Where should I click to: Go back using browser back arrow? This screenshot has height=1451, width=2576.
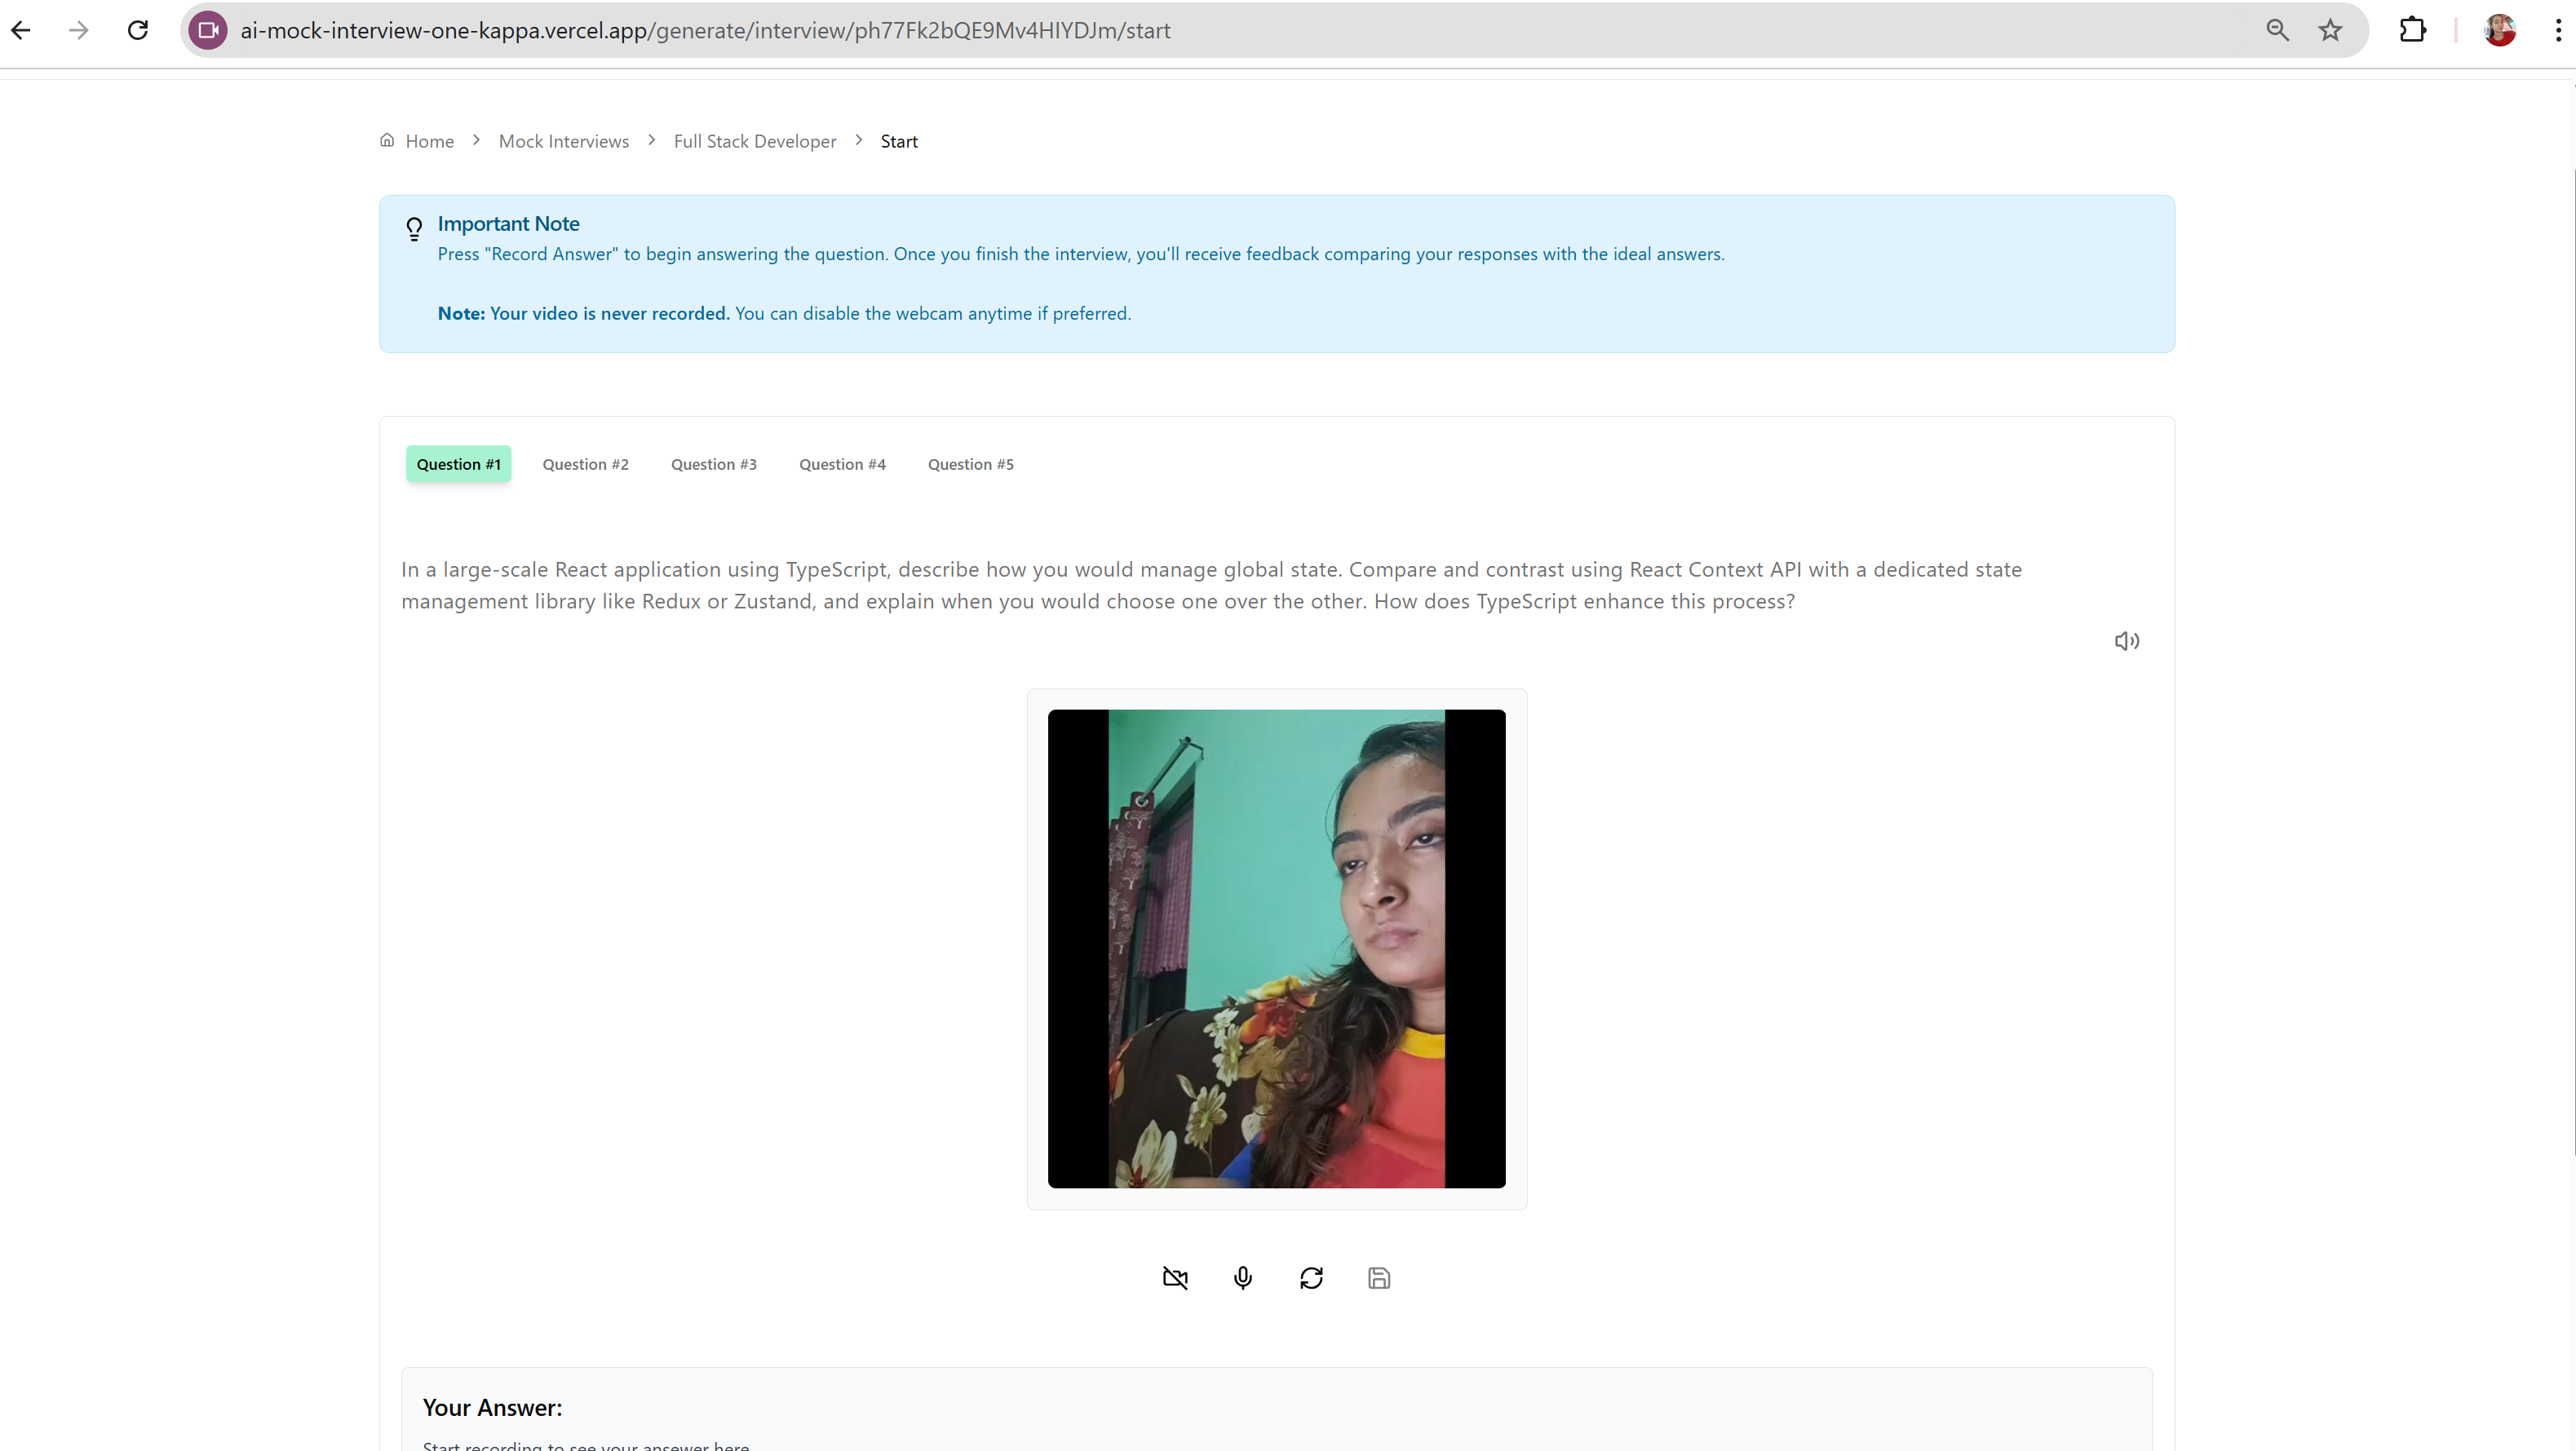click(x=21, y=30)
